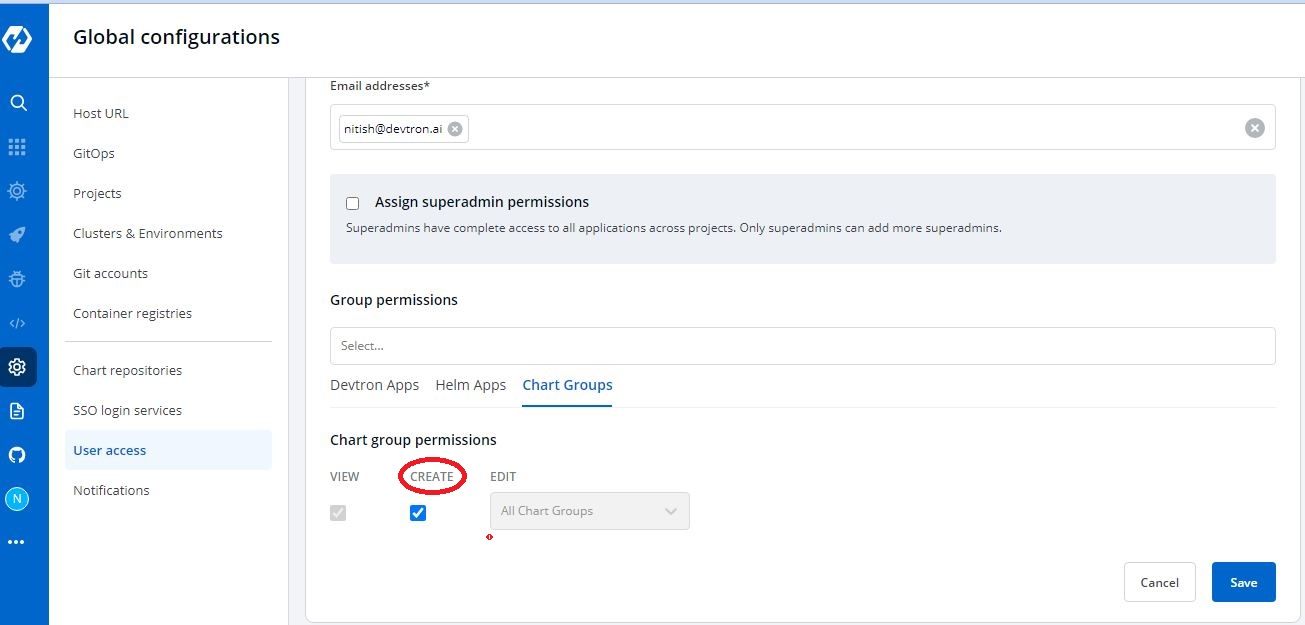Clear all email addresses with X icon
1305x625 pixels.
1254,128
